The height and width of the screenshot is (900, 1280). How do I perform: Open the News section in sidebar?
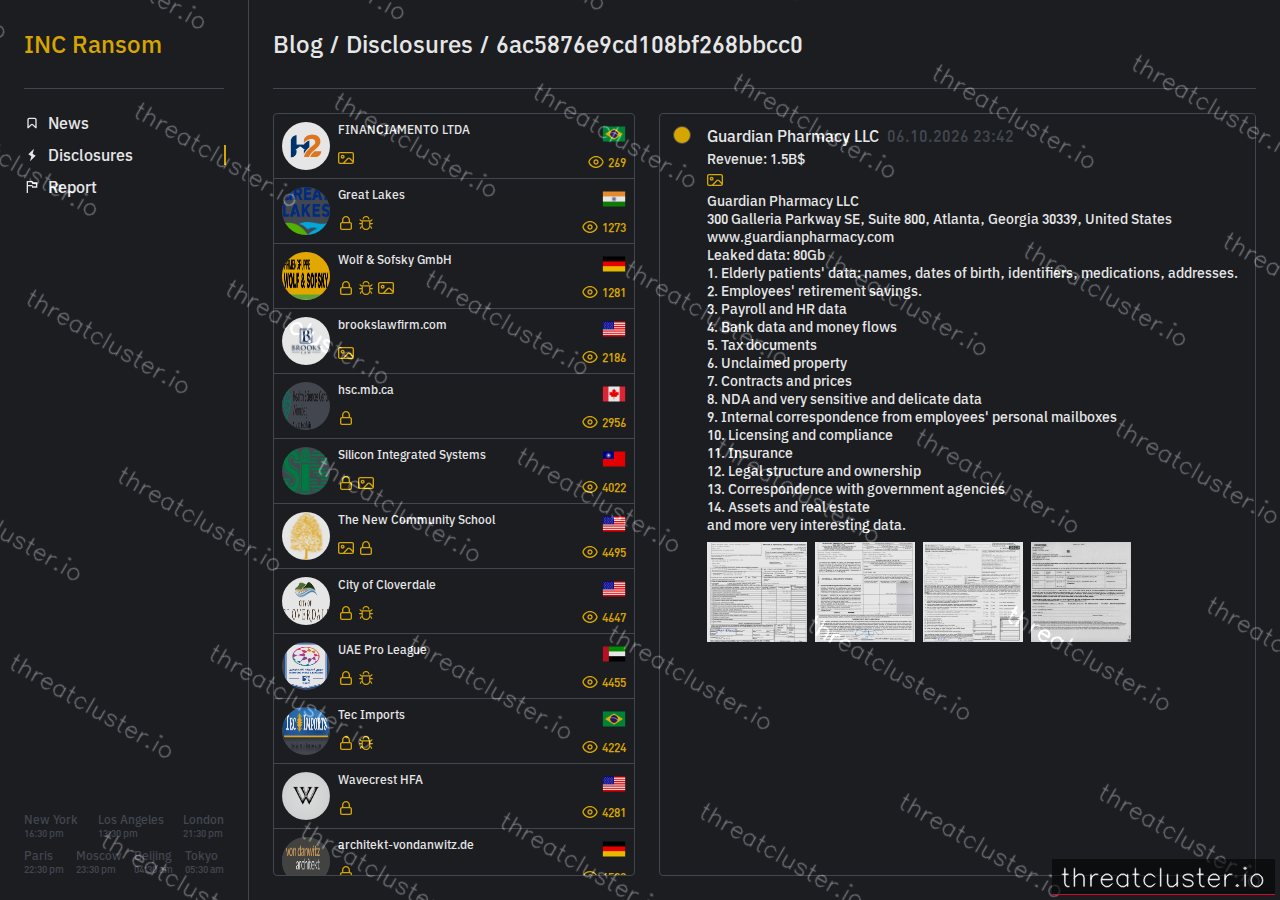click(68, 123)
